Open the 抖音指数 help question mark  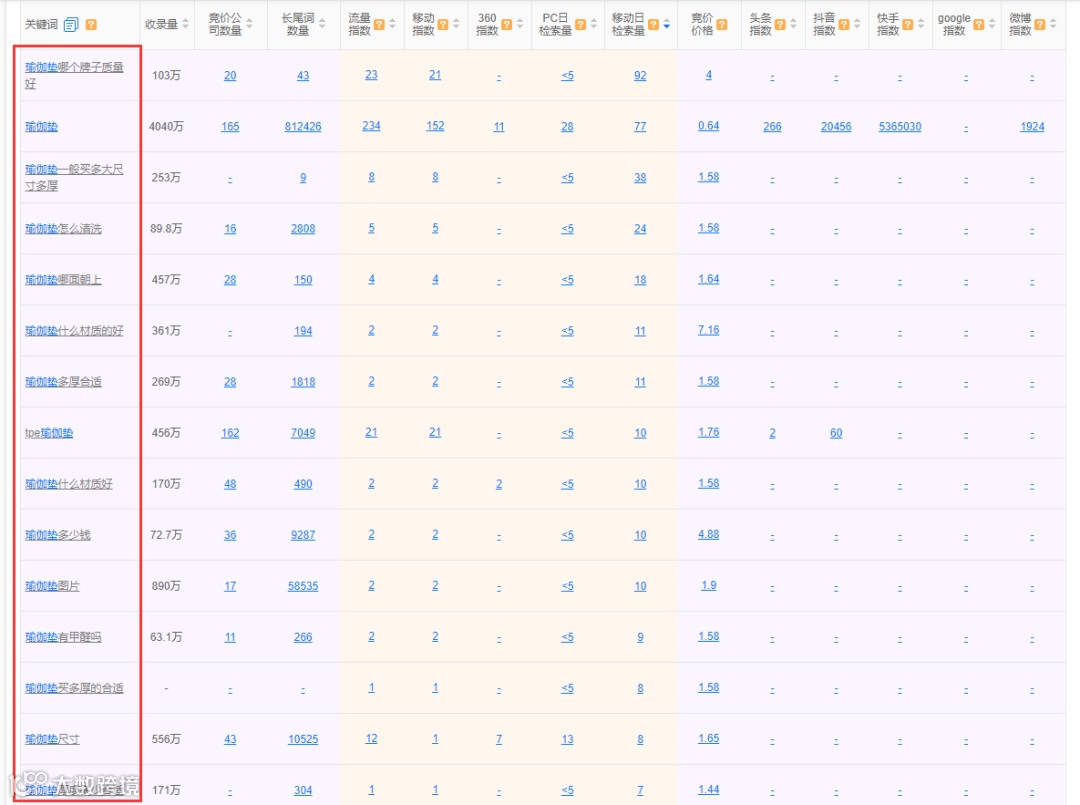click(844, 25)
